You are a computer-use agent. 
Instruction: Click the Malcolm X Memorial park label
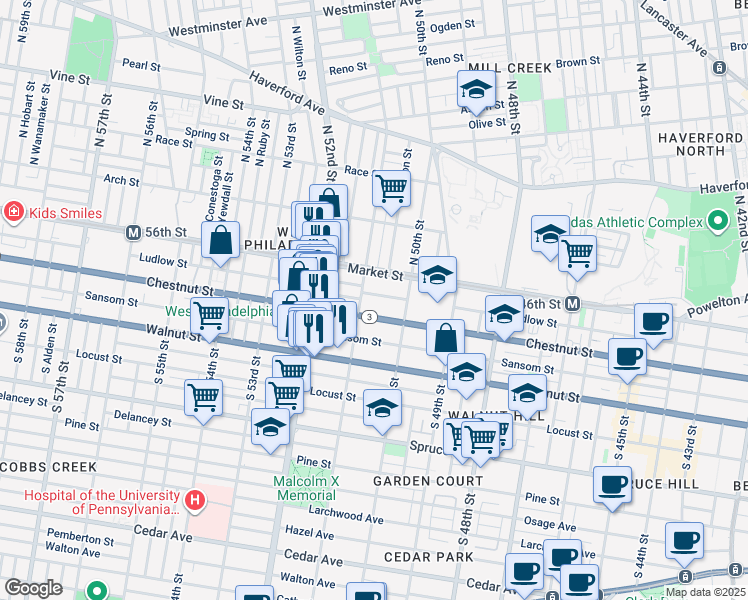tap(306, 488)
